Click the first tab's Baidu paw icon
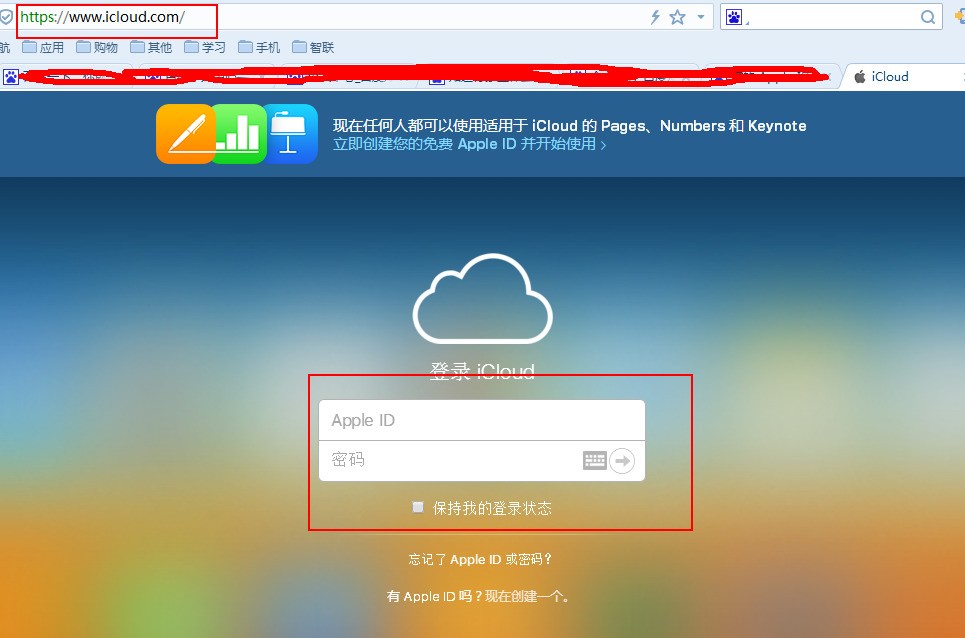The width and height of the screenshot is (965, 638). pos(11,77)
